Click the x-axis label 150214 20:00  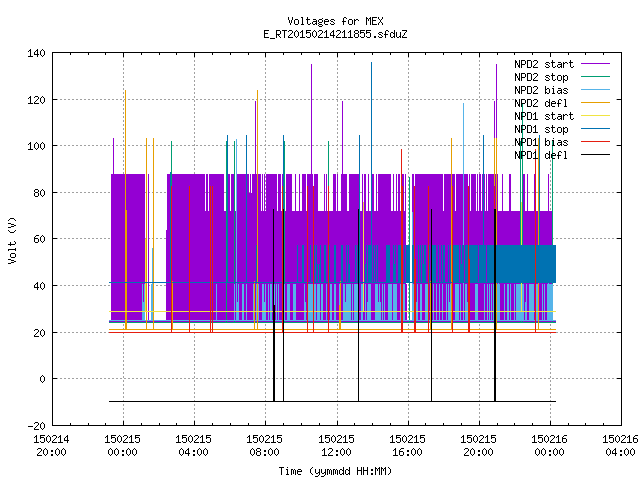pos(51,446)
